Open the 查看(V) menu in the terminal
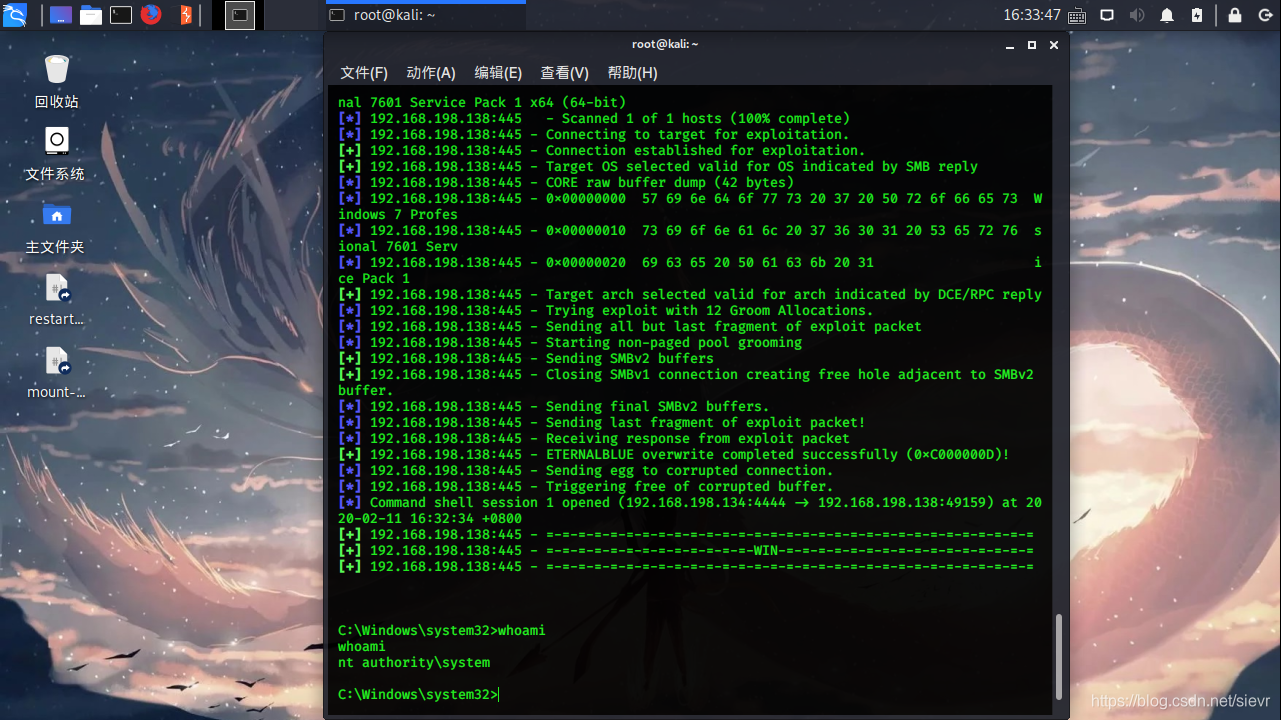Viewport: 1281px width, 720px height. pyautogui.click(x=565, y=73)
